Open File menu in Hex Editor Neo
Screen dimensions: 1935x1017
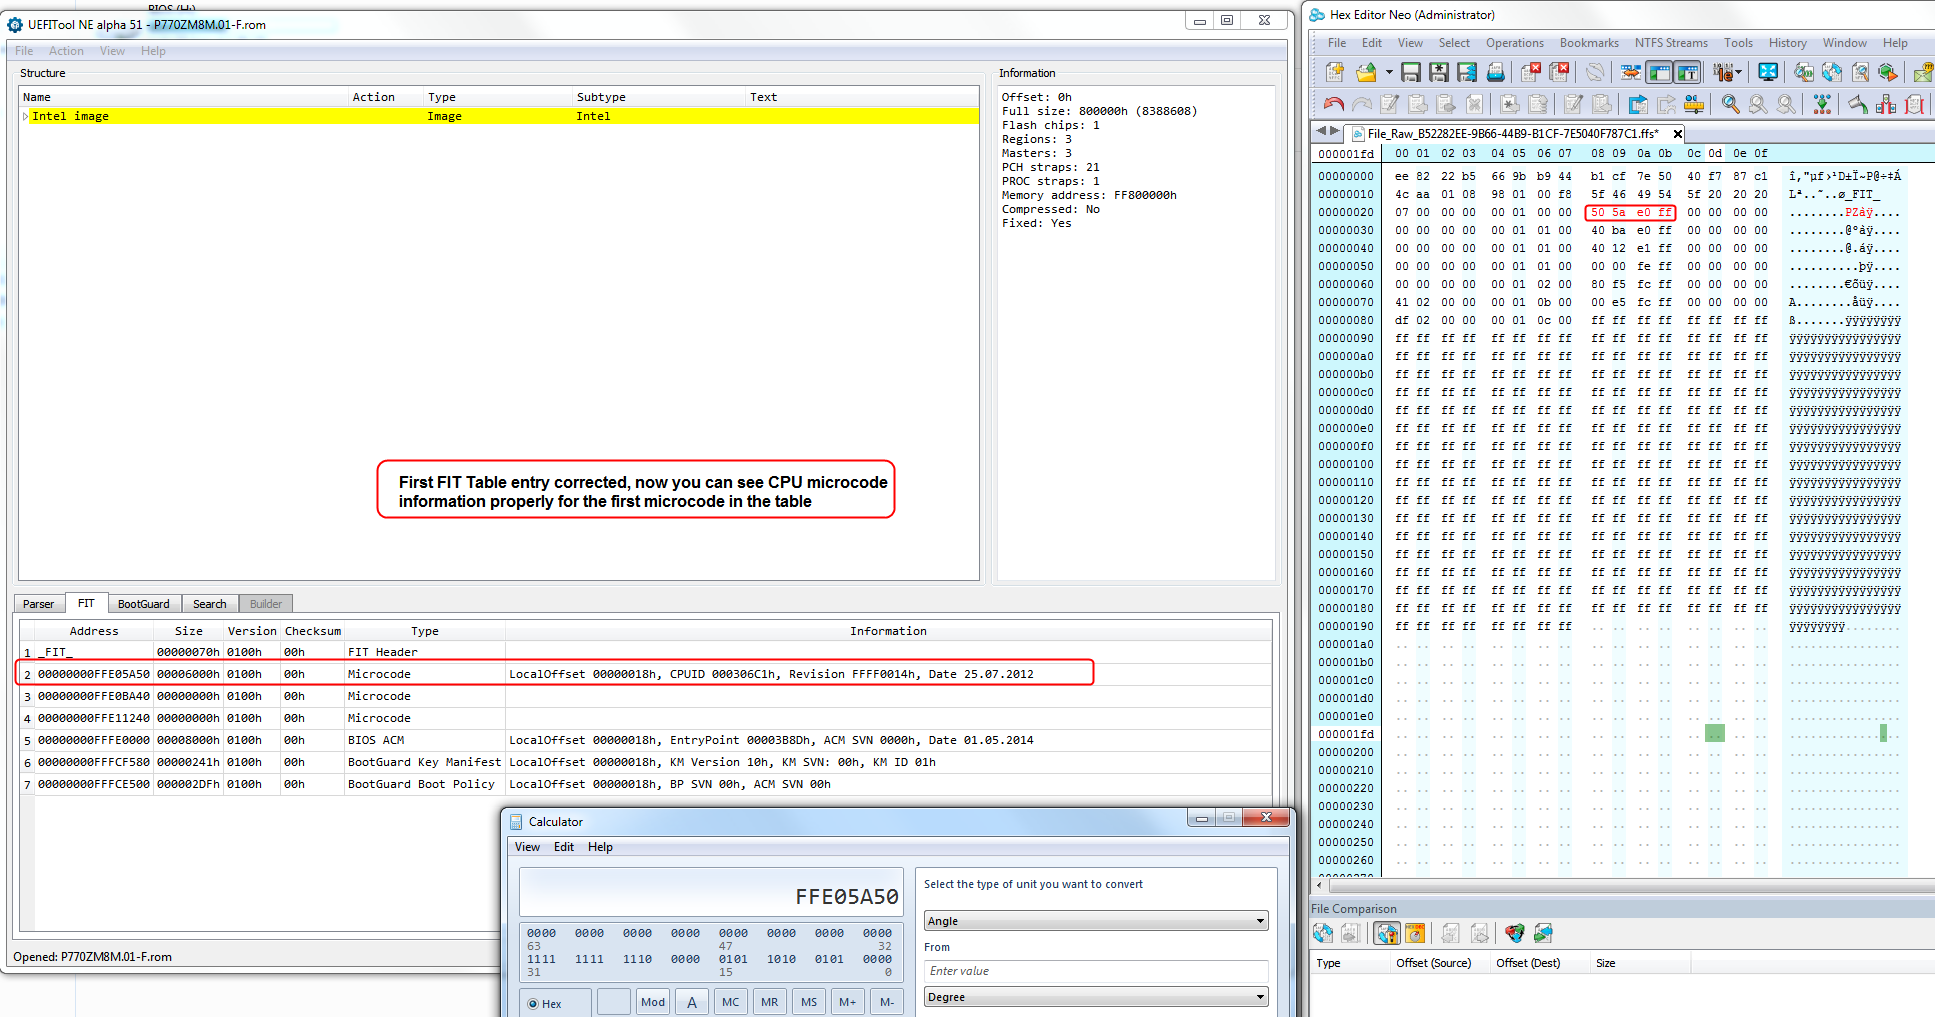coord(1336,43)
